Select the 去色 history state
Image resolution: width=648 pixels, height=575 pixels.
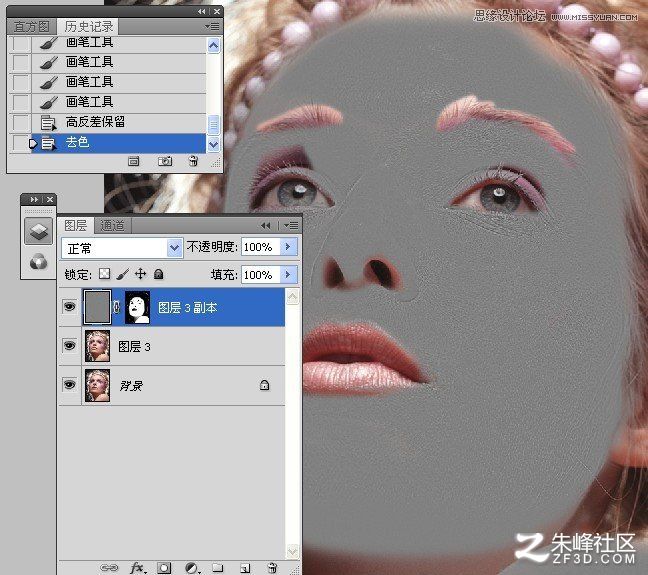[119, 143]
